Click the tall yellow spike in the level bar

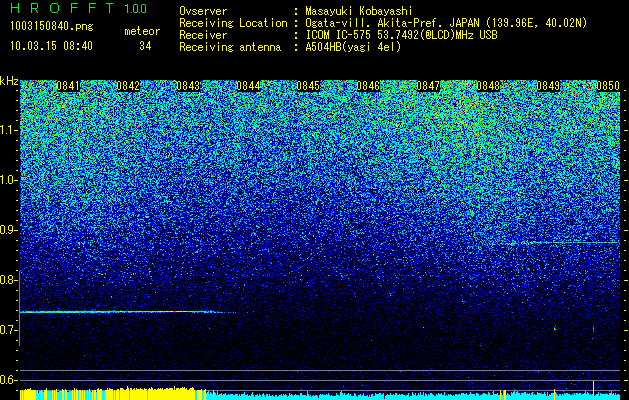[593, 390]
